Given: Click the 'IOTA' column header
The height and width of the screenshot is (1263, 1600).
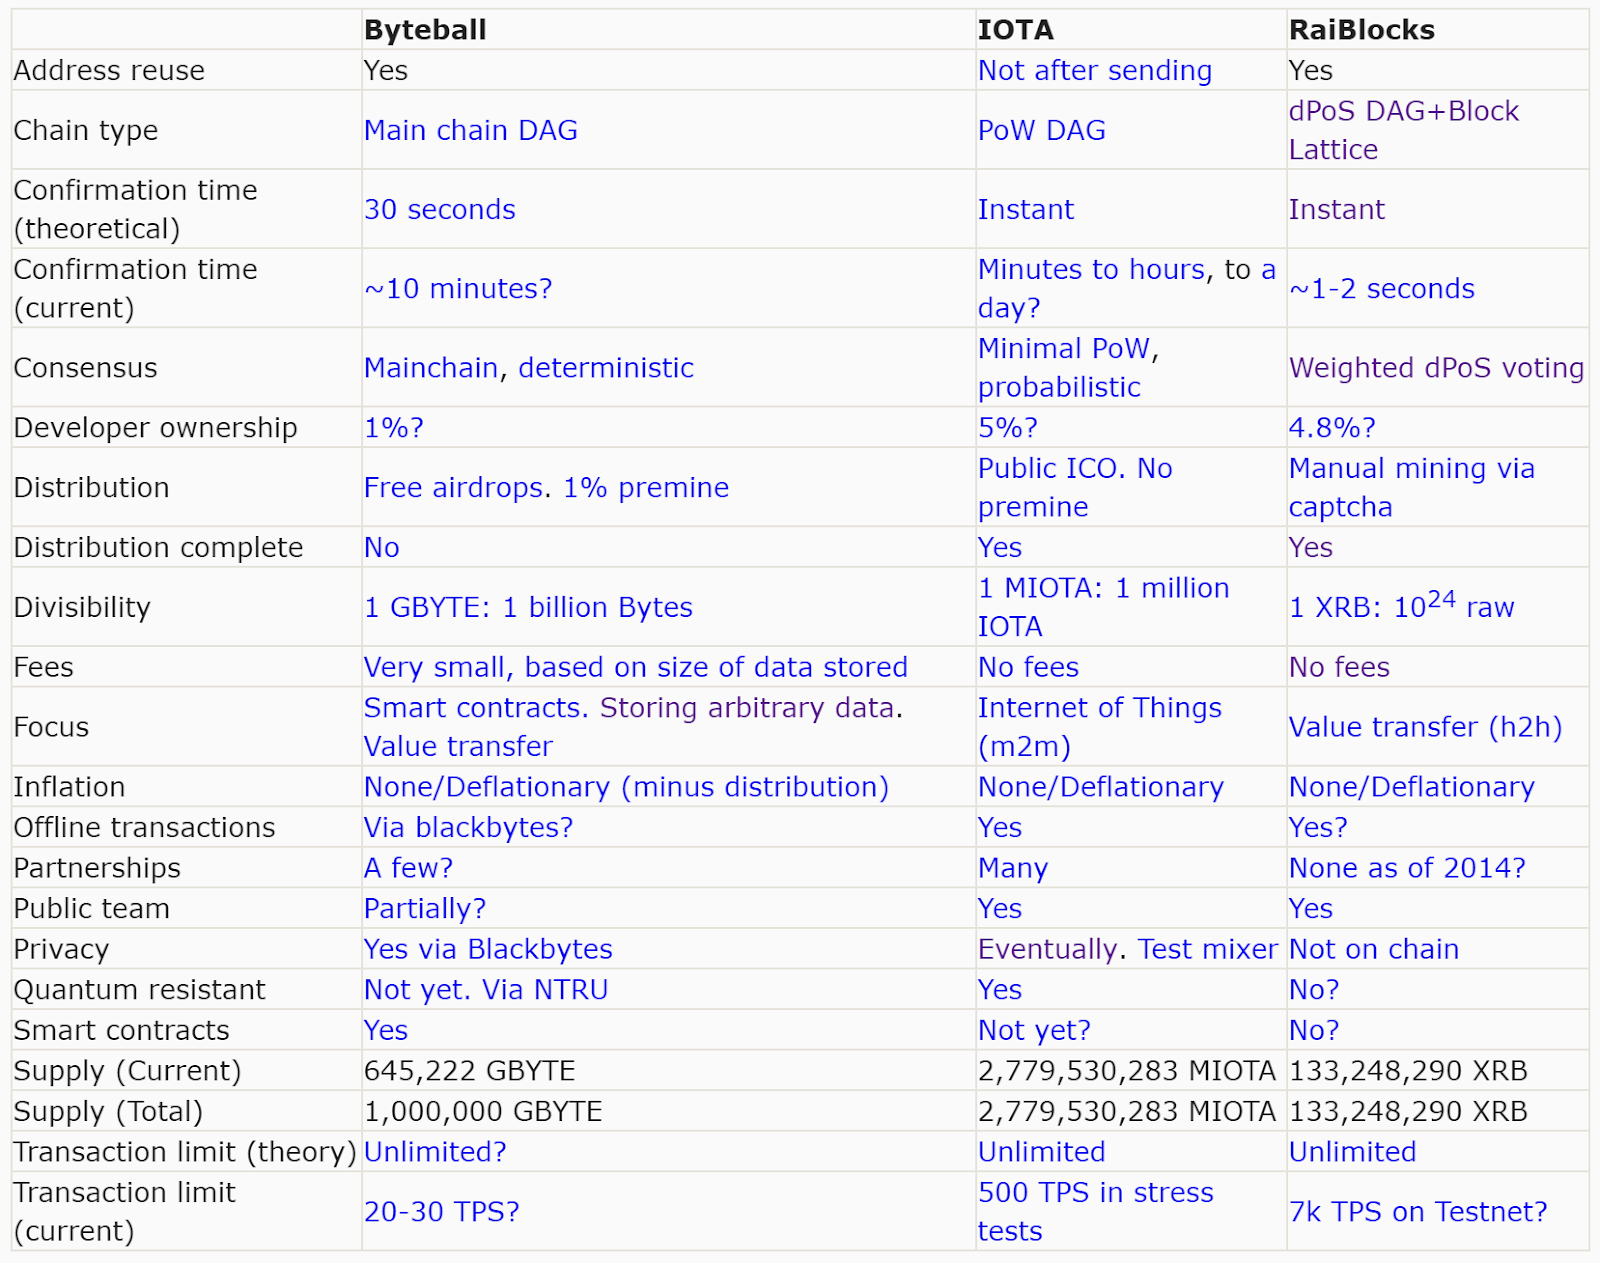Looking at the screenshot, I should (x=1015, y=30).
